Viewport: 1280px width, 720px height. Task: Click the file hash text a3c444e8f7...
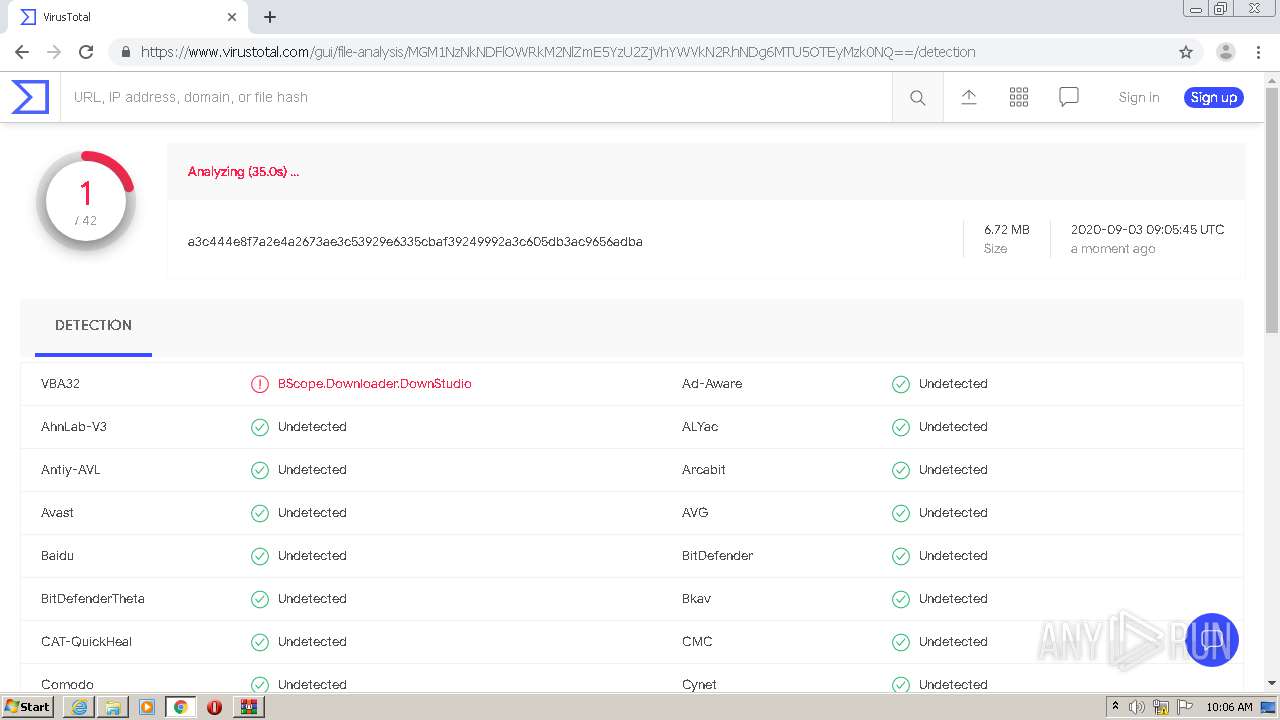point(415,241)
